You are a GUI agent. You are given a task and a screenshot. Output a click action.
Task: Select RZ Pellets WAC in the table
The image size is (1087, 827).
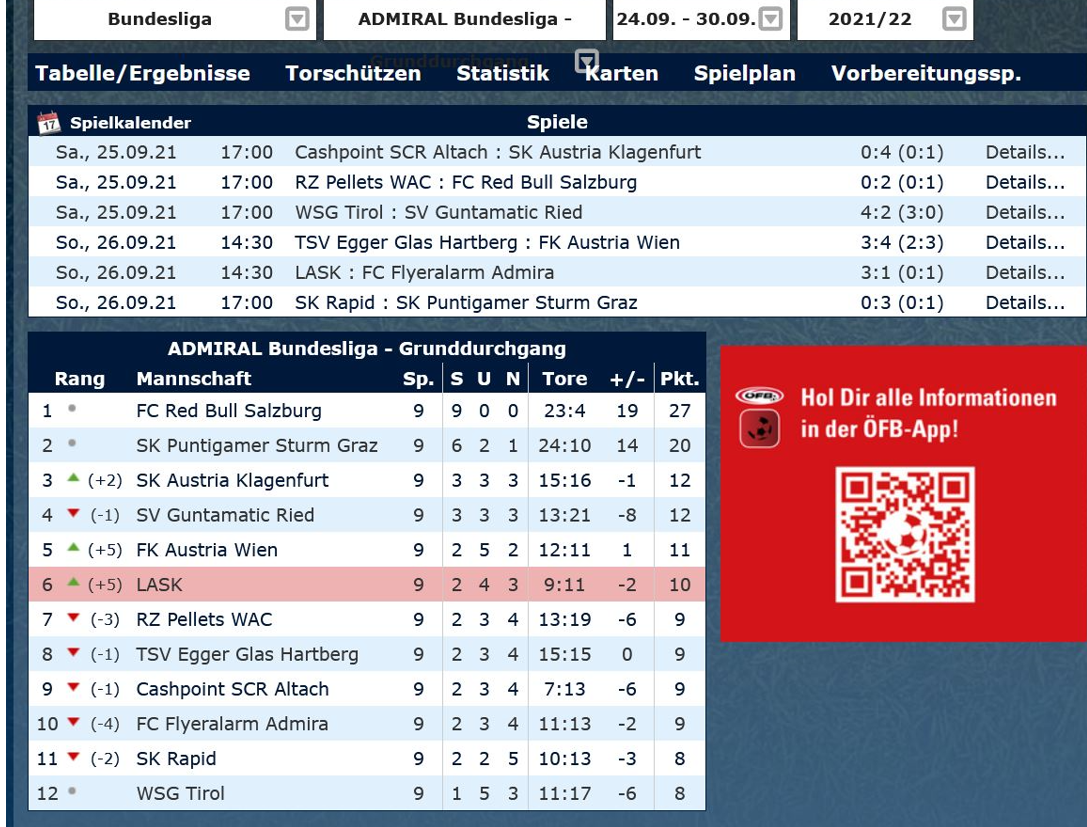pos(205,619)
